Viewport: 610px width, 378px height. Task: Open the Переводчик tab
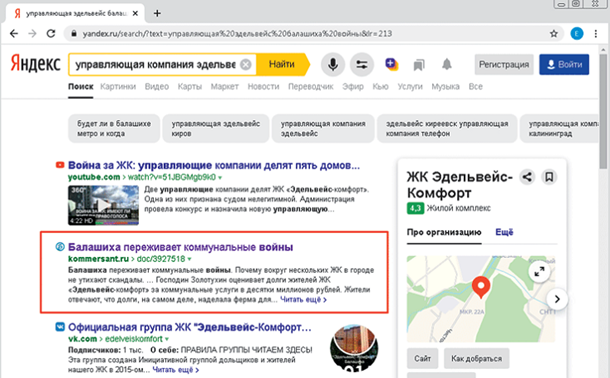coord(310,87)
